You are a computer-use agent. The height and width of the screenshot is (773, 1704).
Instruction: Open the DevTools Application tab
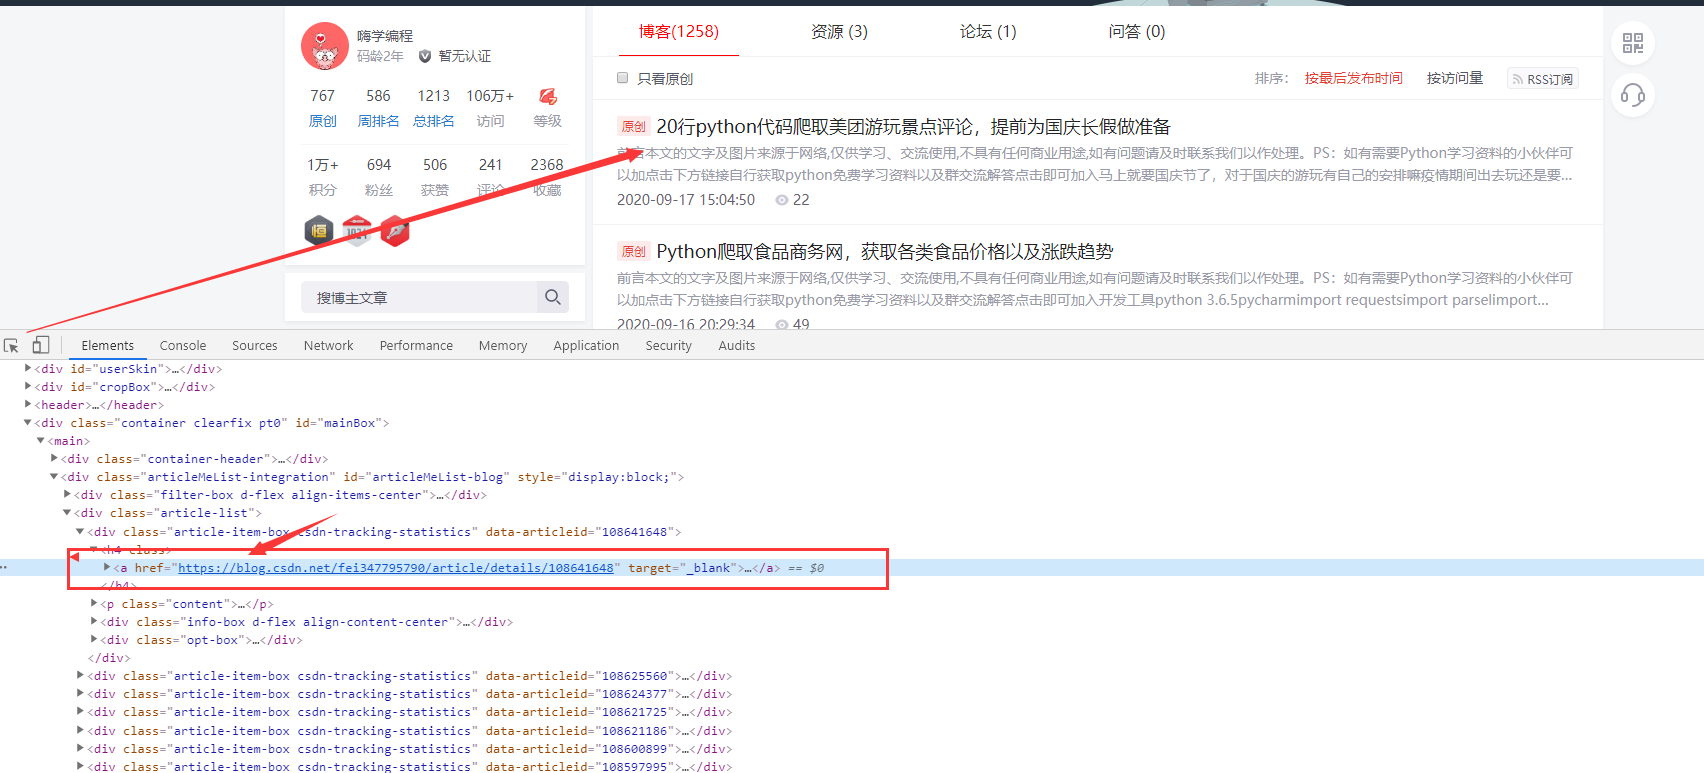point(586,346)
